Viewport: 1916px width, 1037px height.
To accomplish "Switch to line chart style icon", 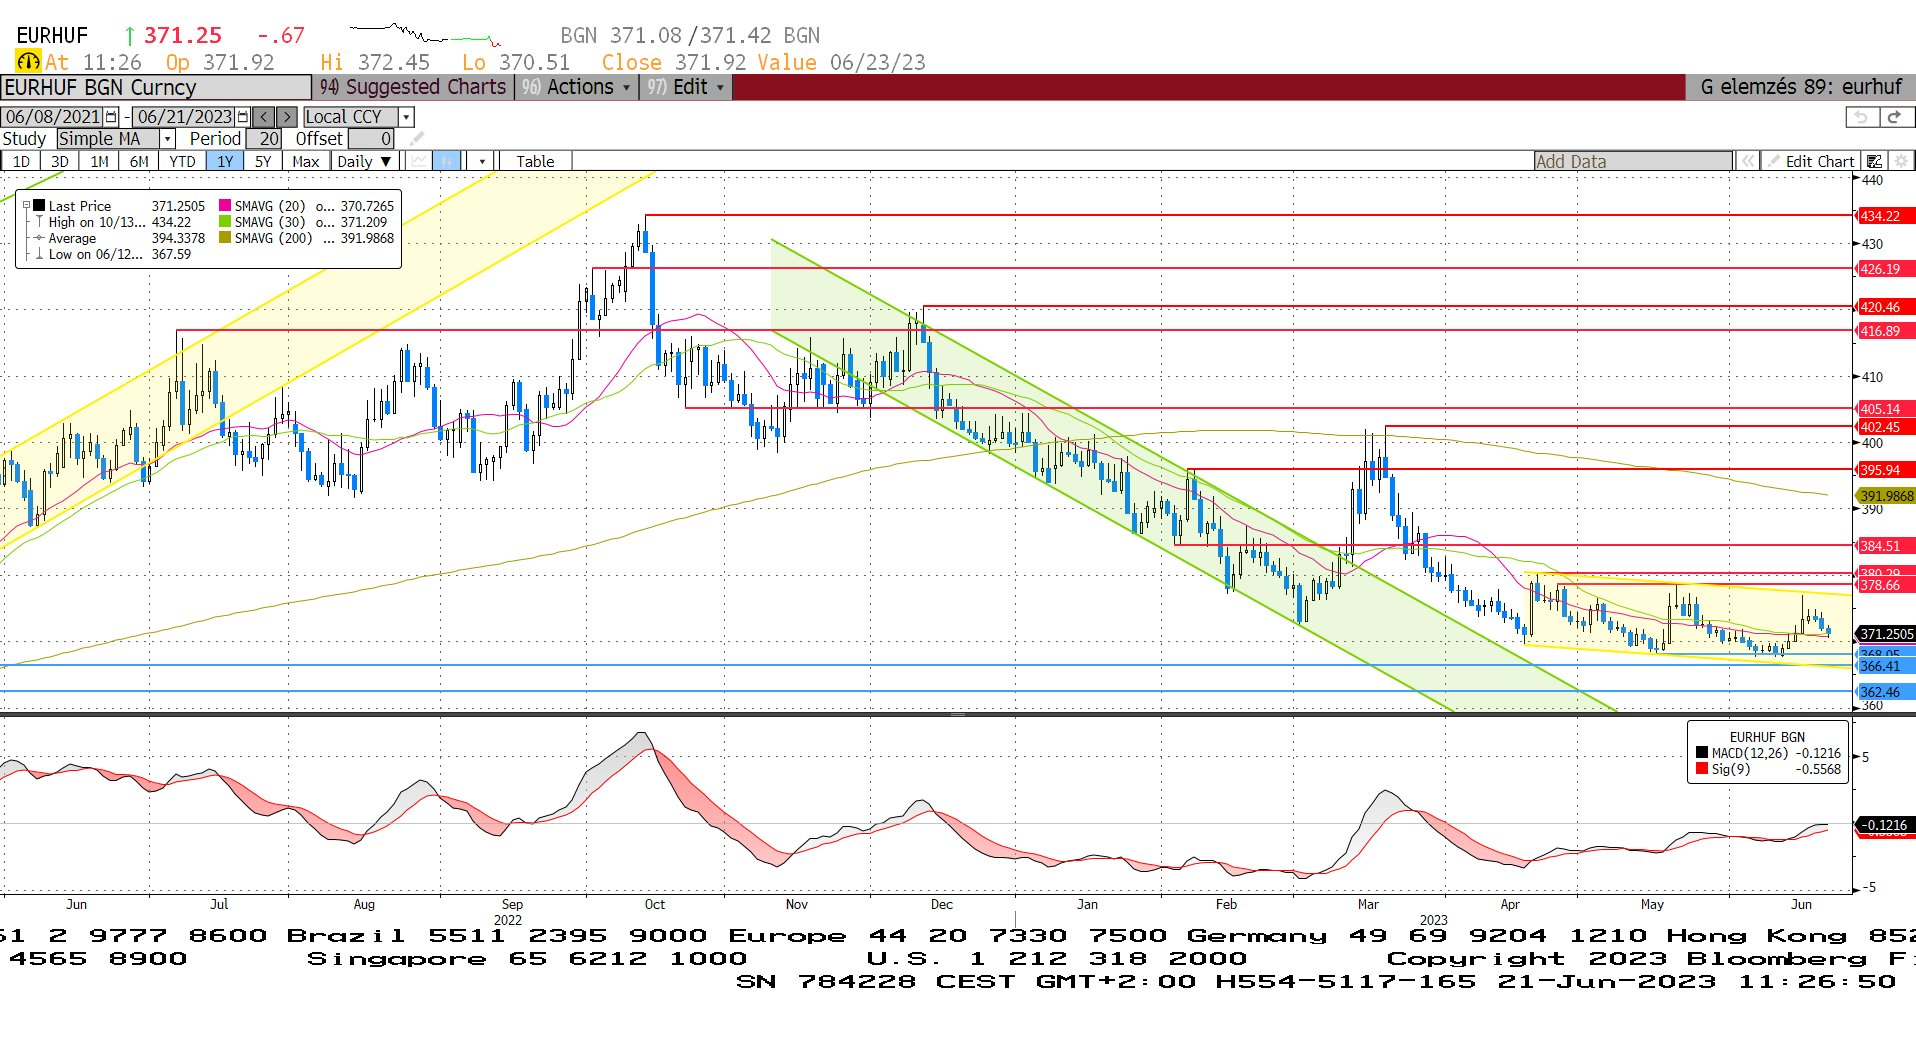I will click(419, 161).
